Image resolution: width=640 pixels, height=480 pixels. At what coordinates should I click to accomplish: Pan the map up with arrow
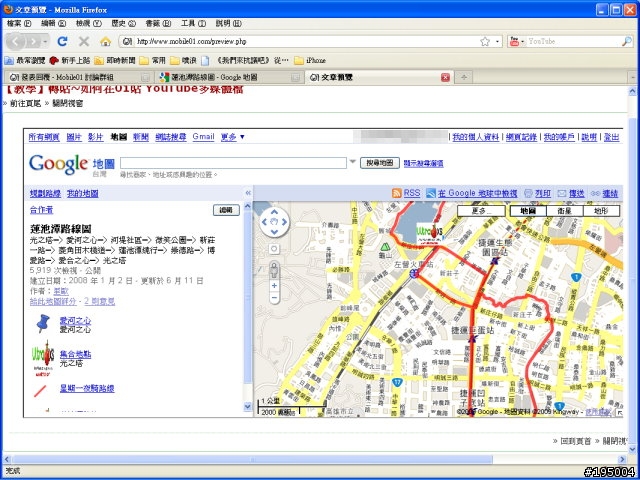pyautogui.click(x=274, y=211)
